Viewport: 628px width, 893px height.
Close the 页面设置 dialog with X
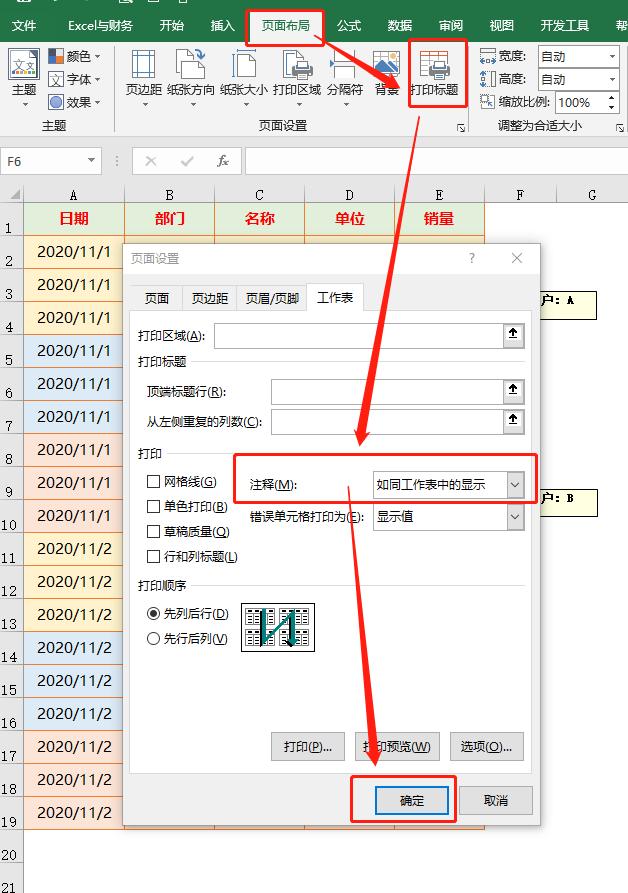coord(517,258)
